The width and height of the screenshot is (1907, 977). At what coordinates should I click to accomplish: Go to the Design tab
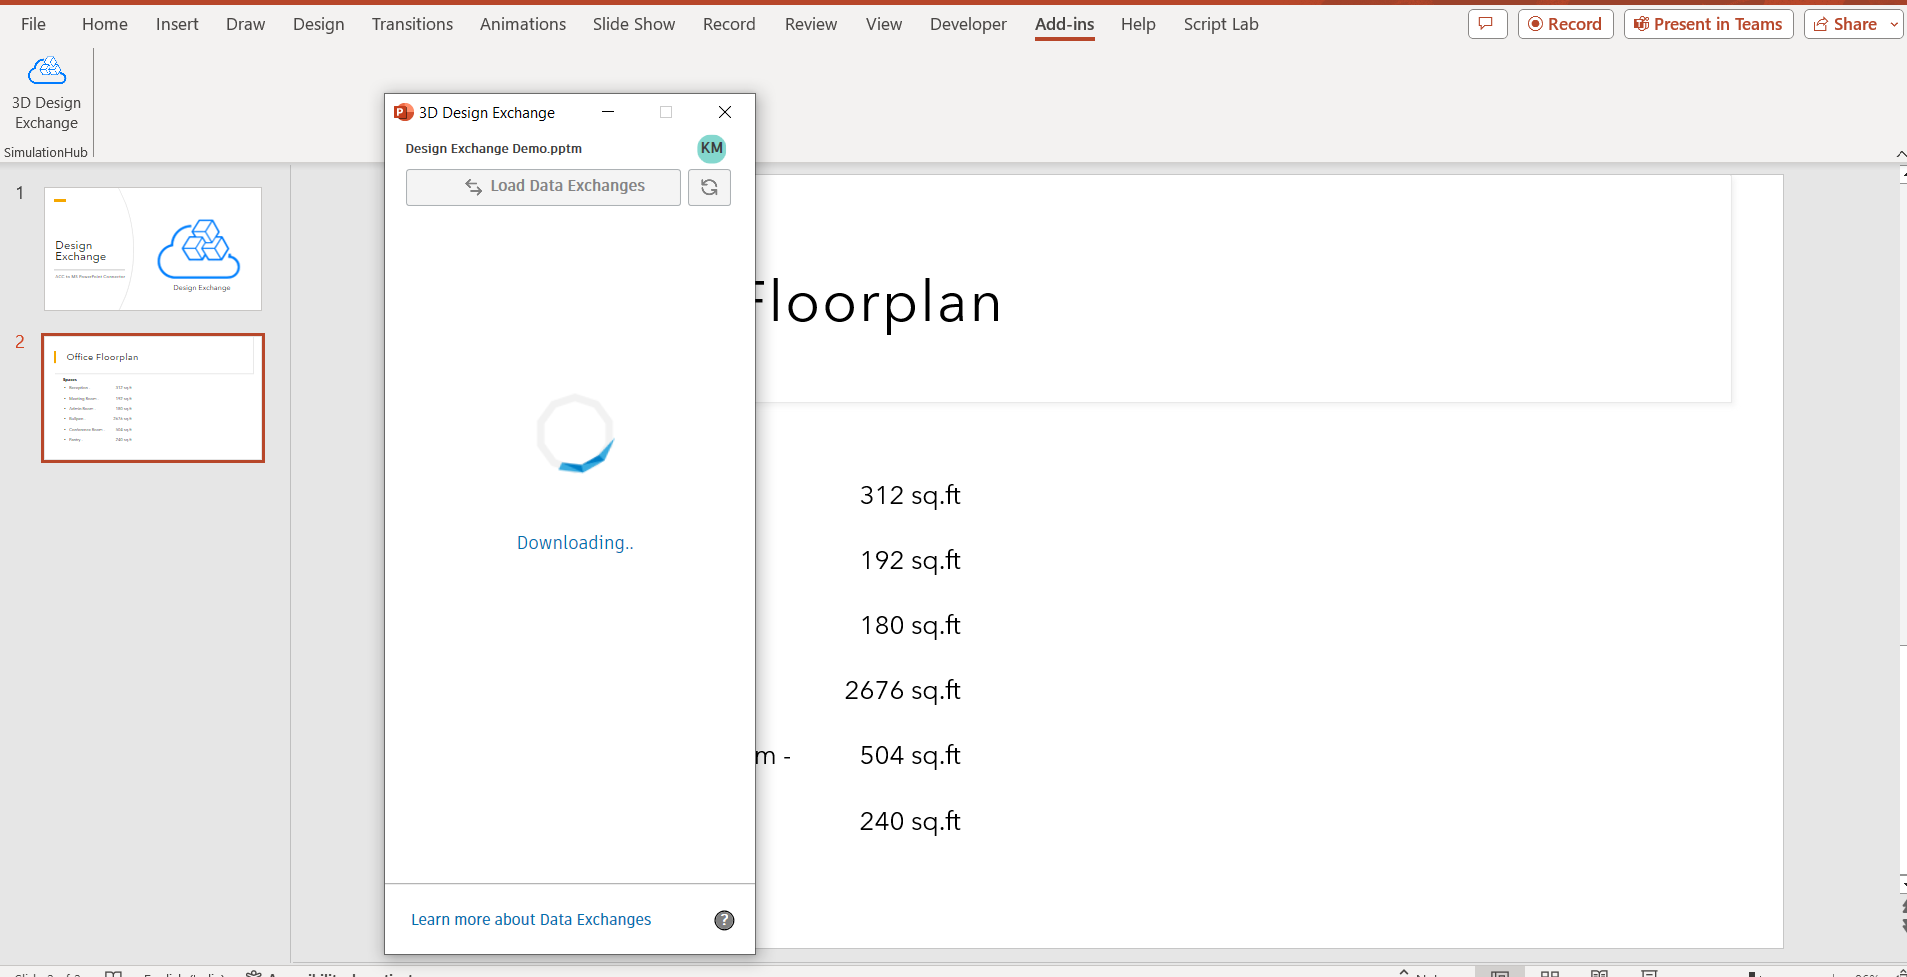click(318, 24)
